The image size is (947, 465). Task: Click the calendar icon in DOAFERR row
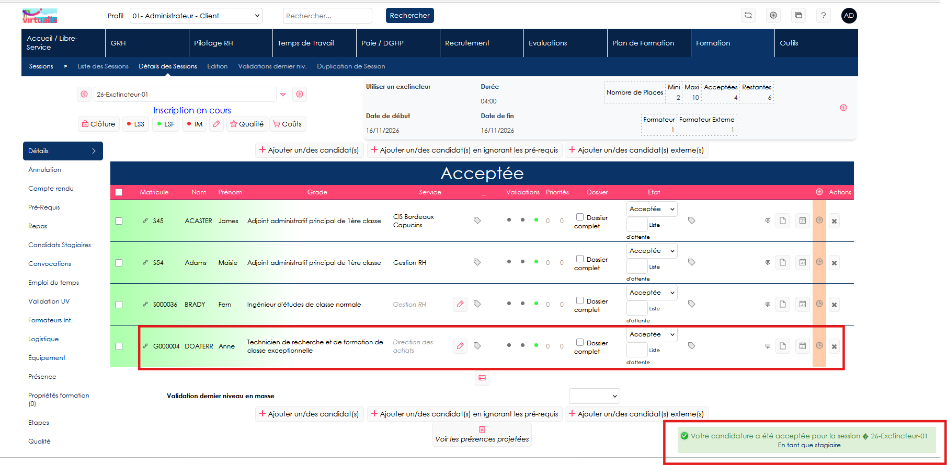[x=803, y=346]
